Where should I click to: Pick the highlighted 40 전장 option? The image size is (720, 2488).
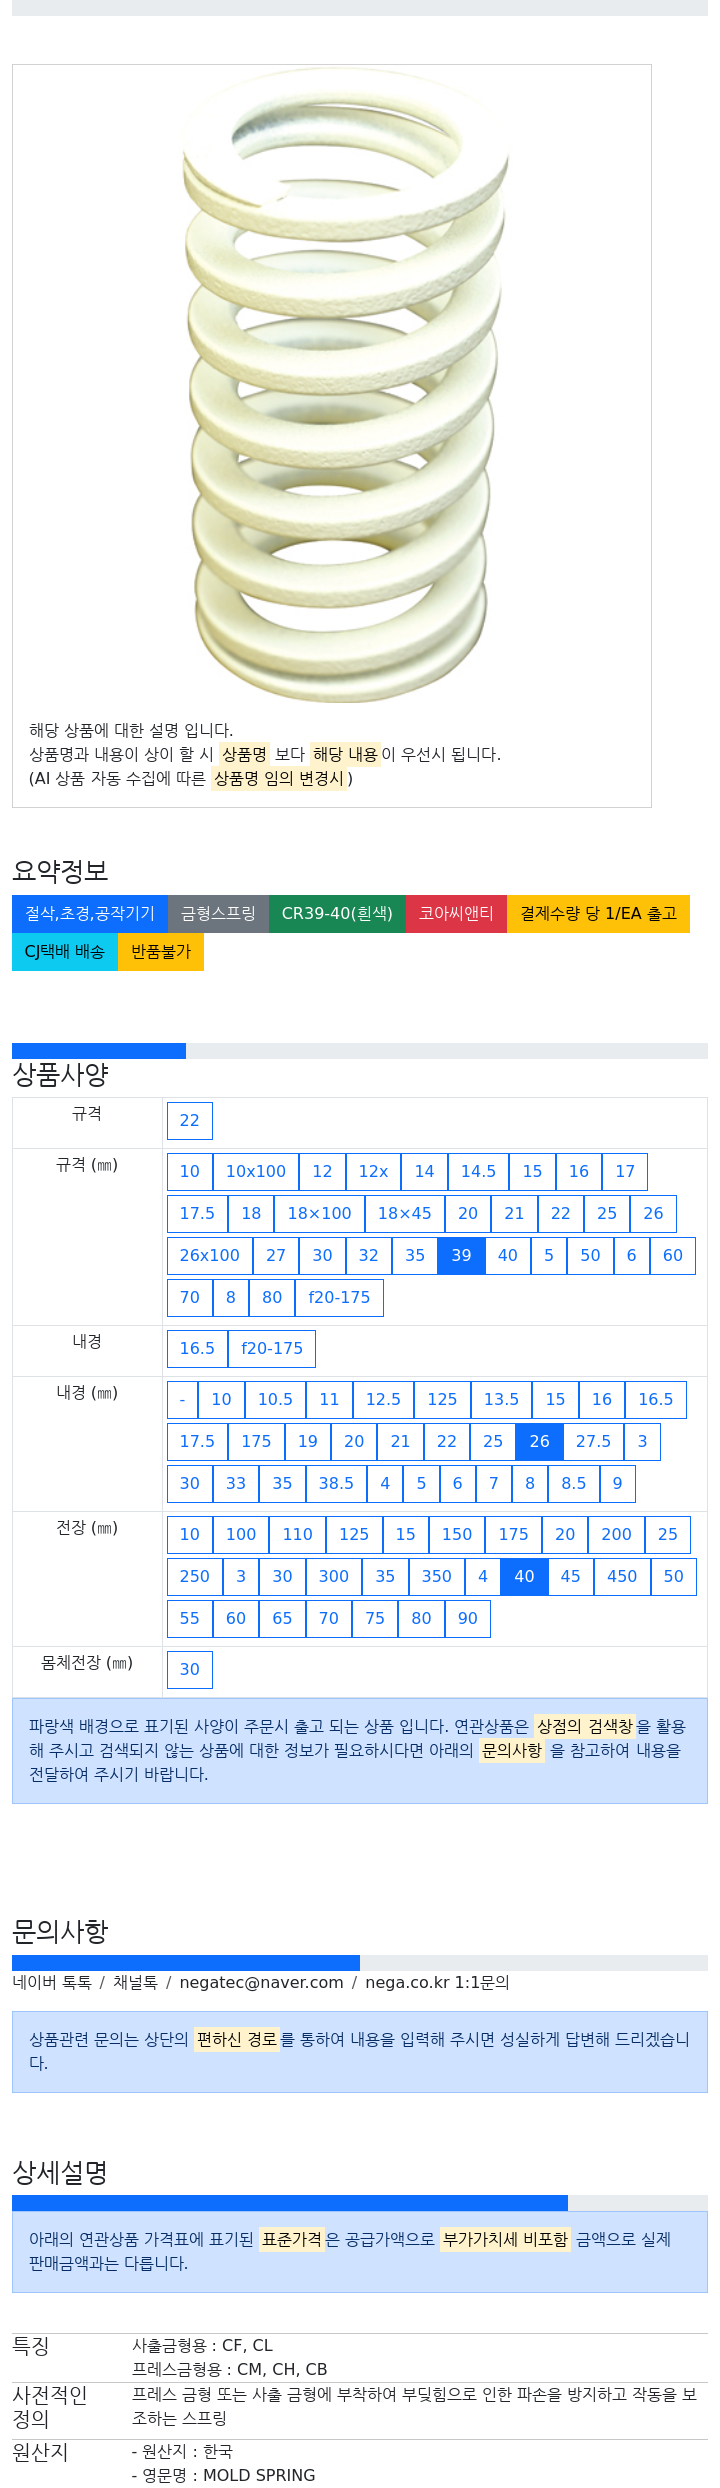(524, 1577)
